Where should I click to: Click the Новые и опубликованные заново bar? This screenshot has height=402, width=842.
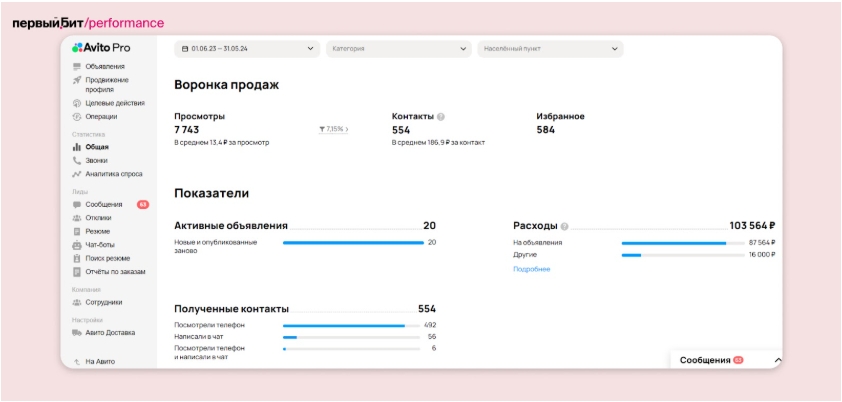click(353, 243)
